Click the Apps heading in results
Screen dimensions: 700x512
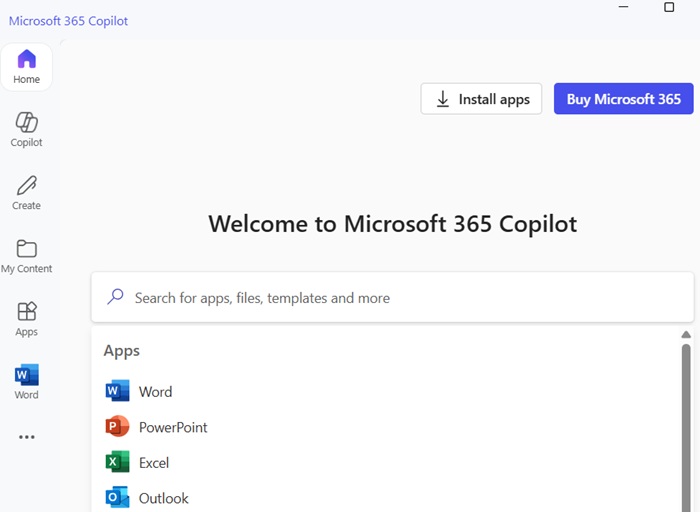point(121,351)
